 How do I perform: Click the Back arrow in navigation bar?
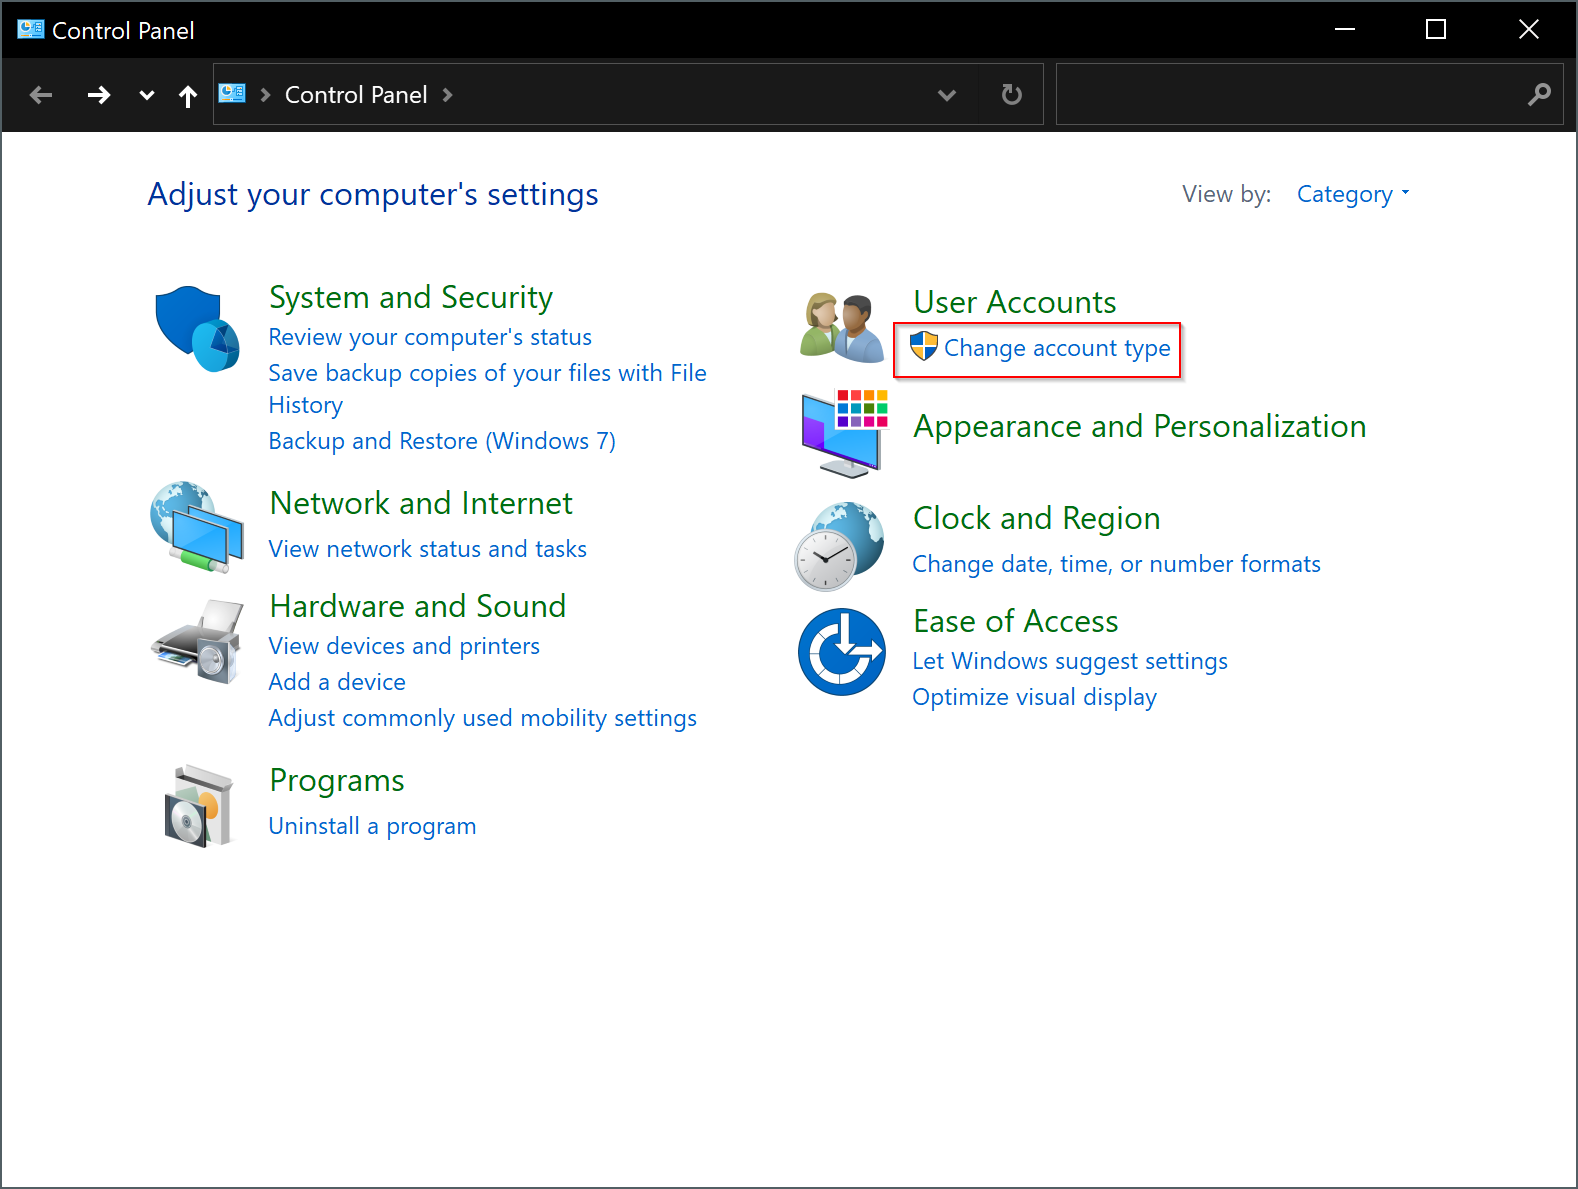(x=41, y=95)
